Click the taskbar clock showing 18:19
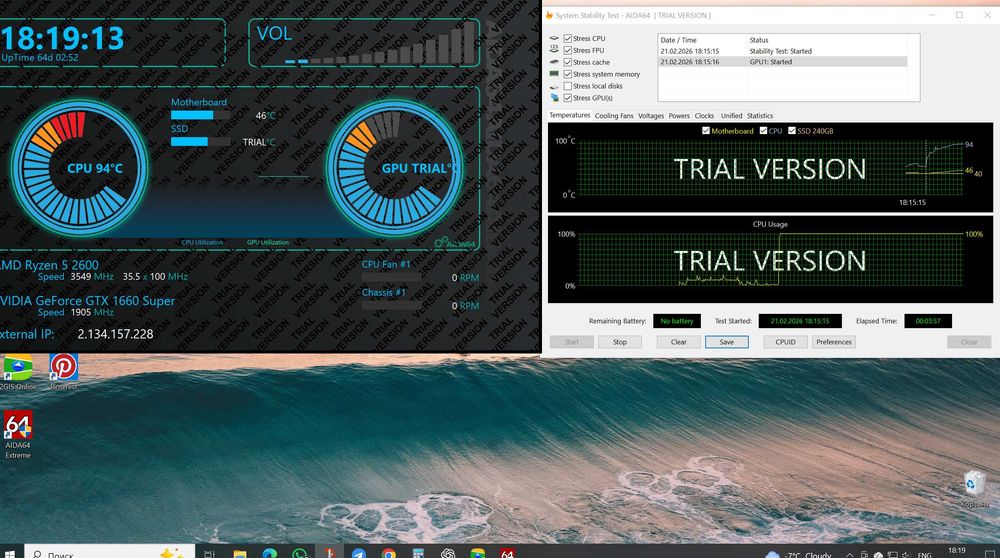The width and height of the screenshot is (1000, 558). point(957,552)
